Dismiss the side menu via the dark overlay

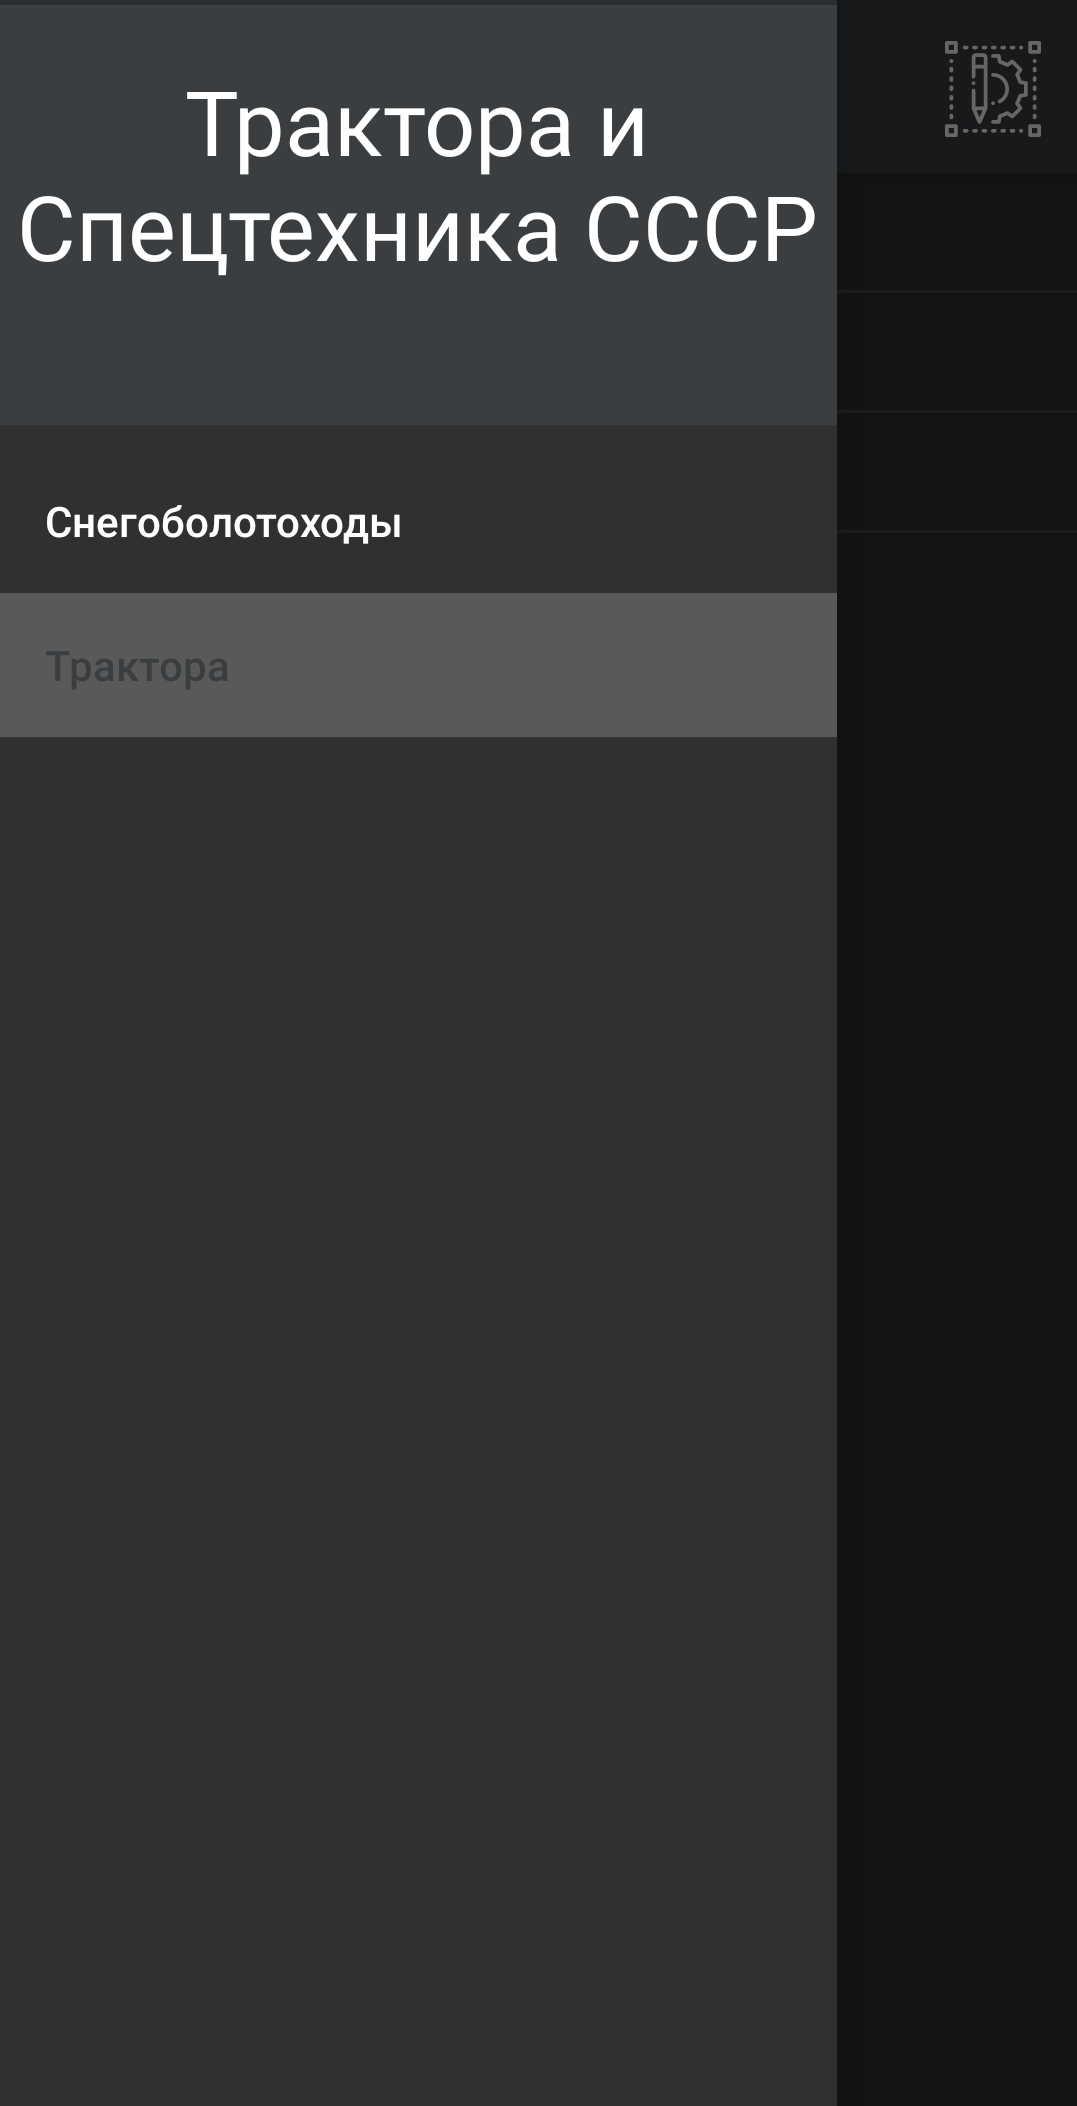pyautogui.click(x=957, y=1300)
